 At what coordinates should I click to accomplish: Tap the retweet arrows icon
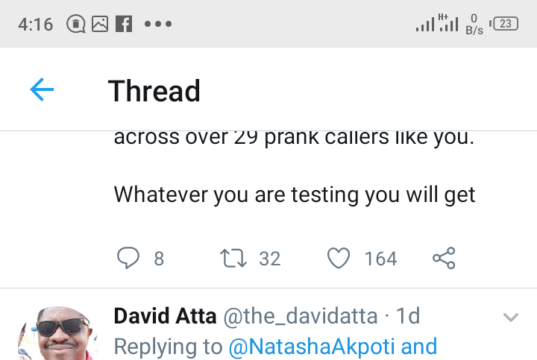click(233, 258)
